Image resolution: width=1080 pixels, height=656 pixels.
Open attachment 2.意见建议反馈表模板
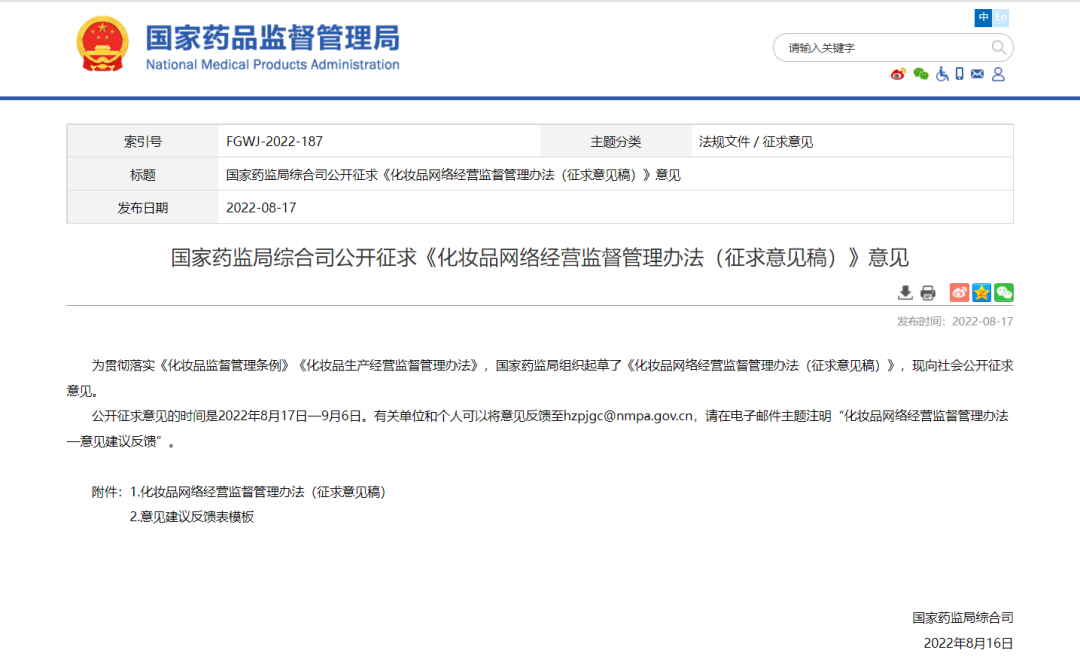tap(192, 517)
